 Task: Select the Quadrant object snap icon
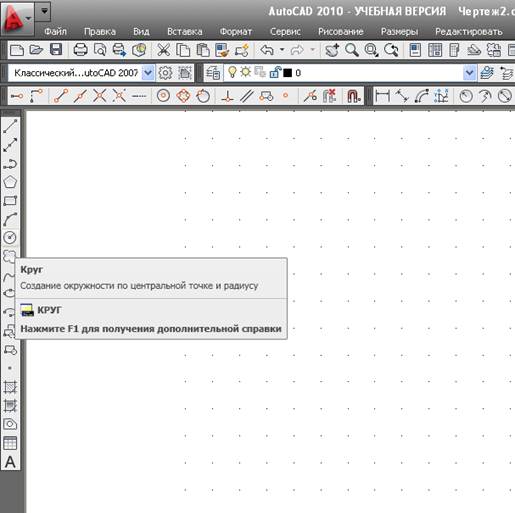coord(183,96)
